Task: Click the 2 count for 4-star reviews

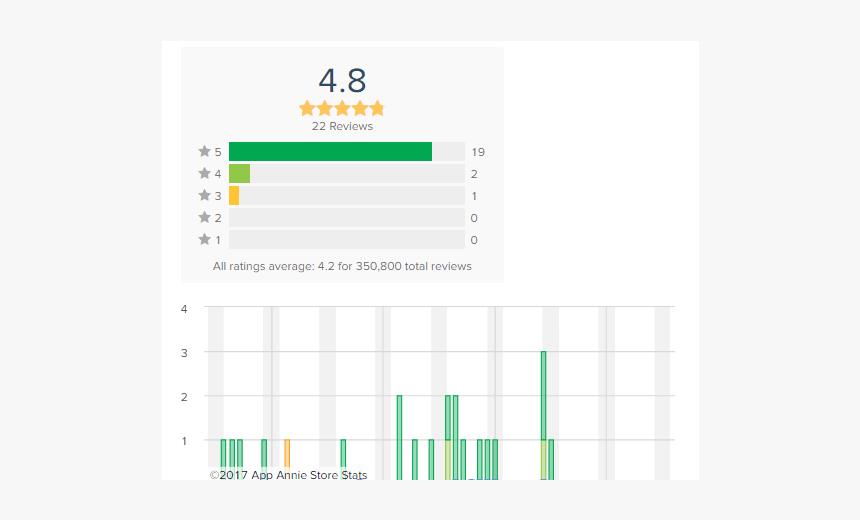Action: [475, 174]
